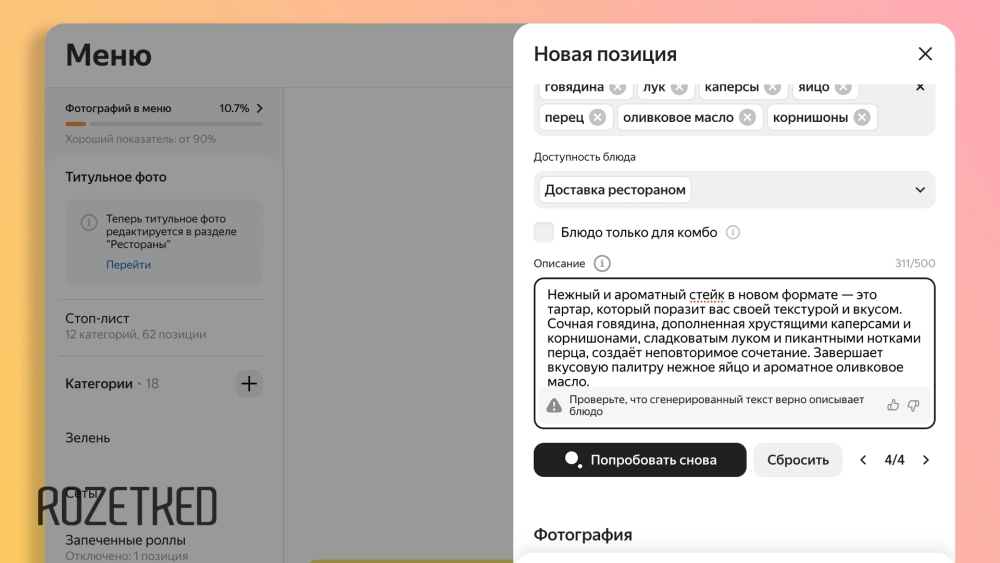This screenshot has width=1000, height=563.
Task: Click info icon beside combo-only checkbox
Action: pos(733,232)
